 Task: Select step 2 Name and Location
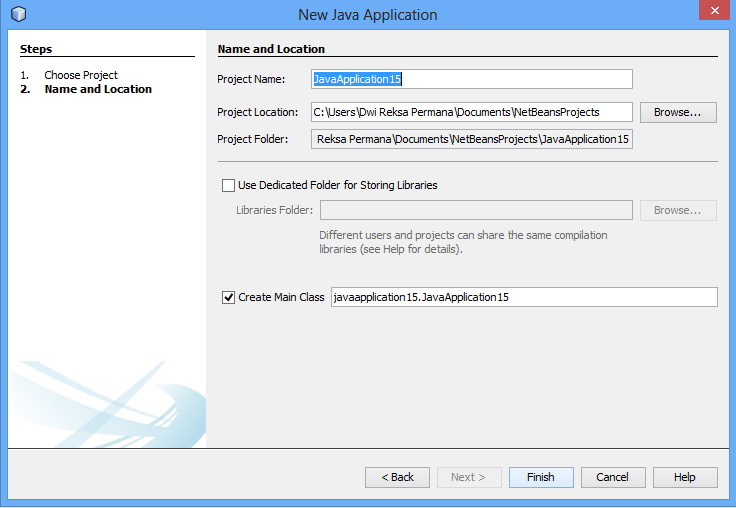pyautogui.click(x=98, y=89)
